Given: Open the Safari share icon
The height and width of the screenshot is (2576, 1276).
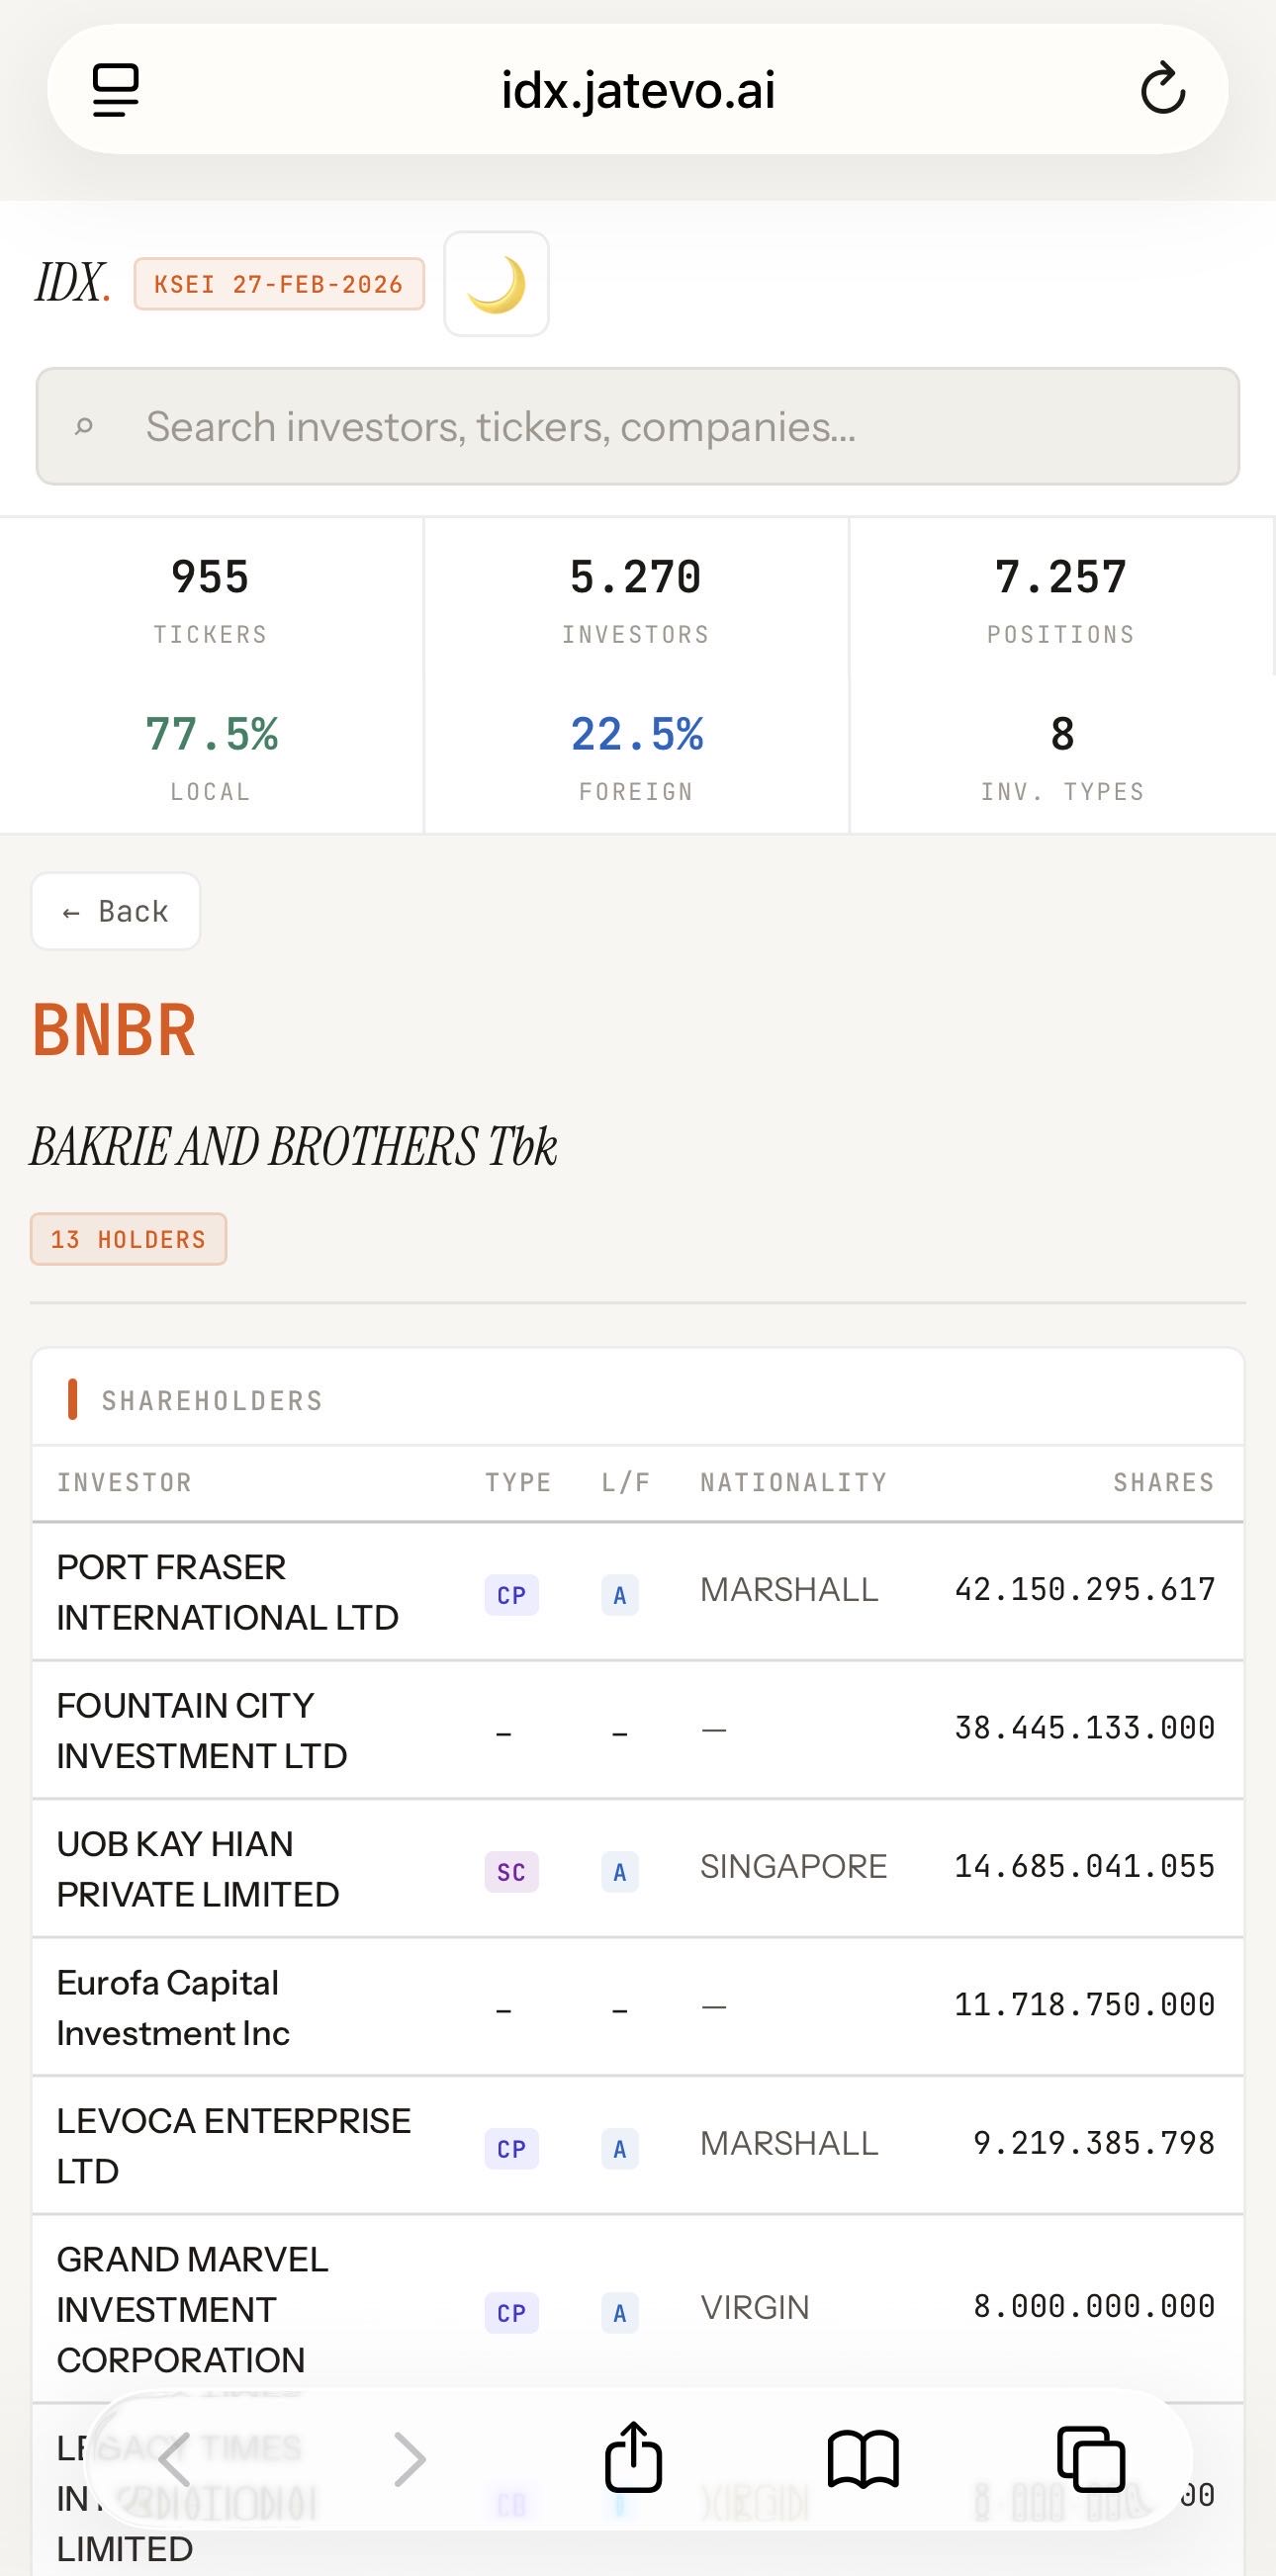Looking at the screenshot, I should [x=633, y=2457].
